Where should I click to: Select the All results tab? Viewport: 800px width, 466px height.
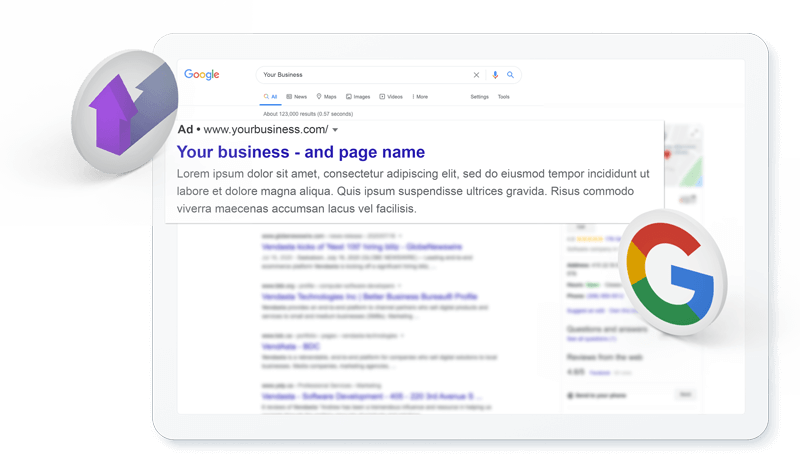click(270, 96)
